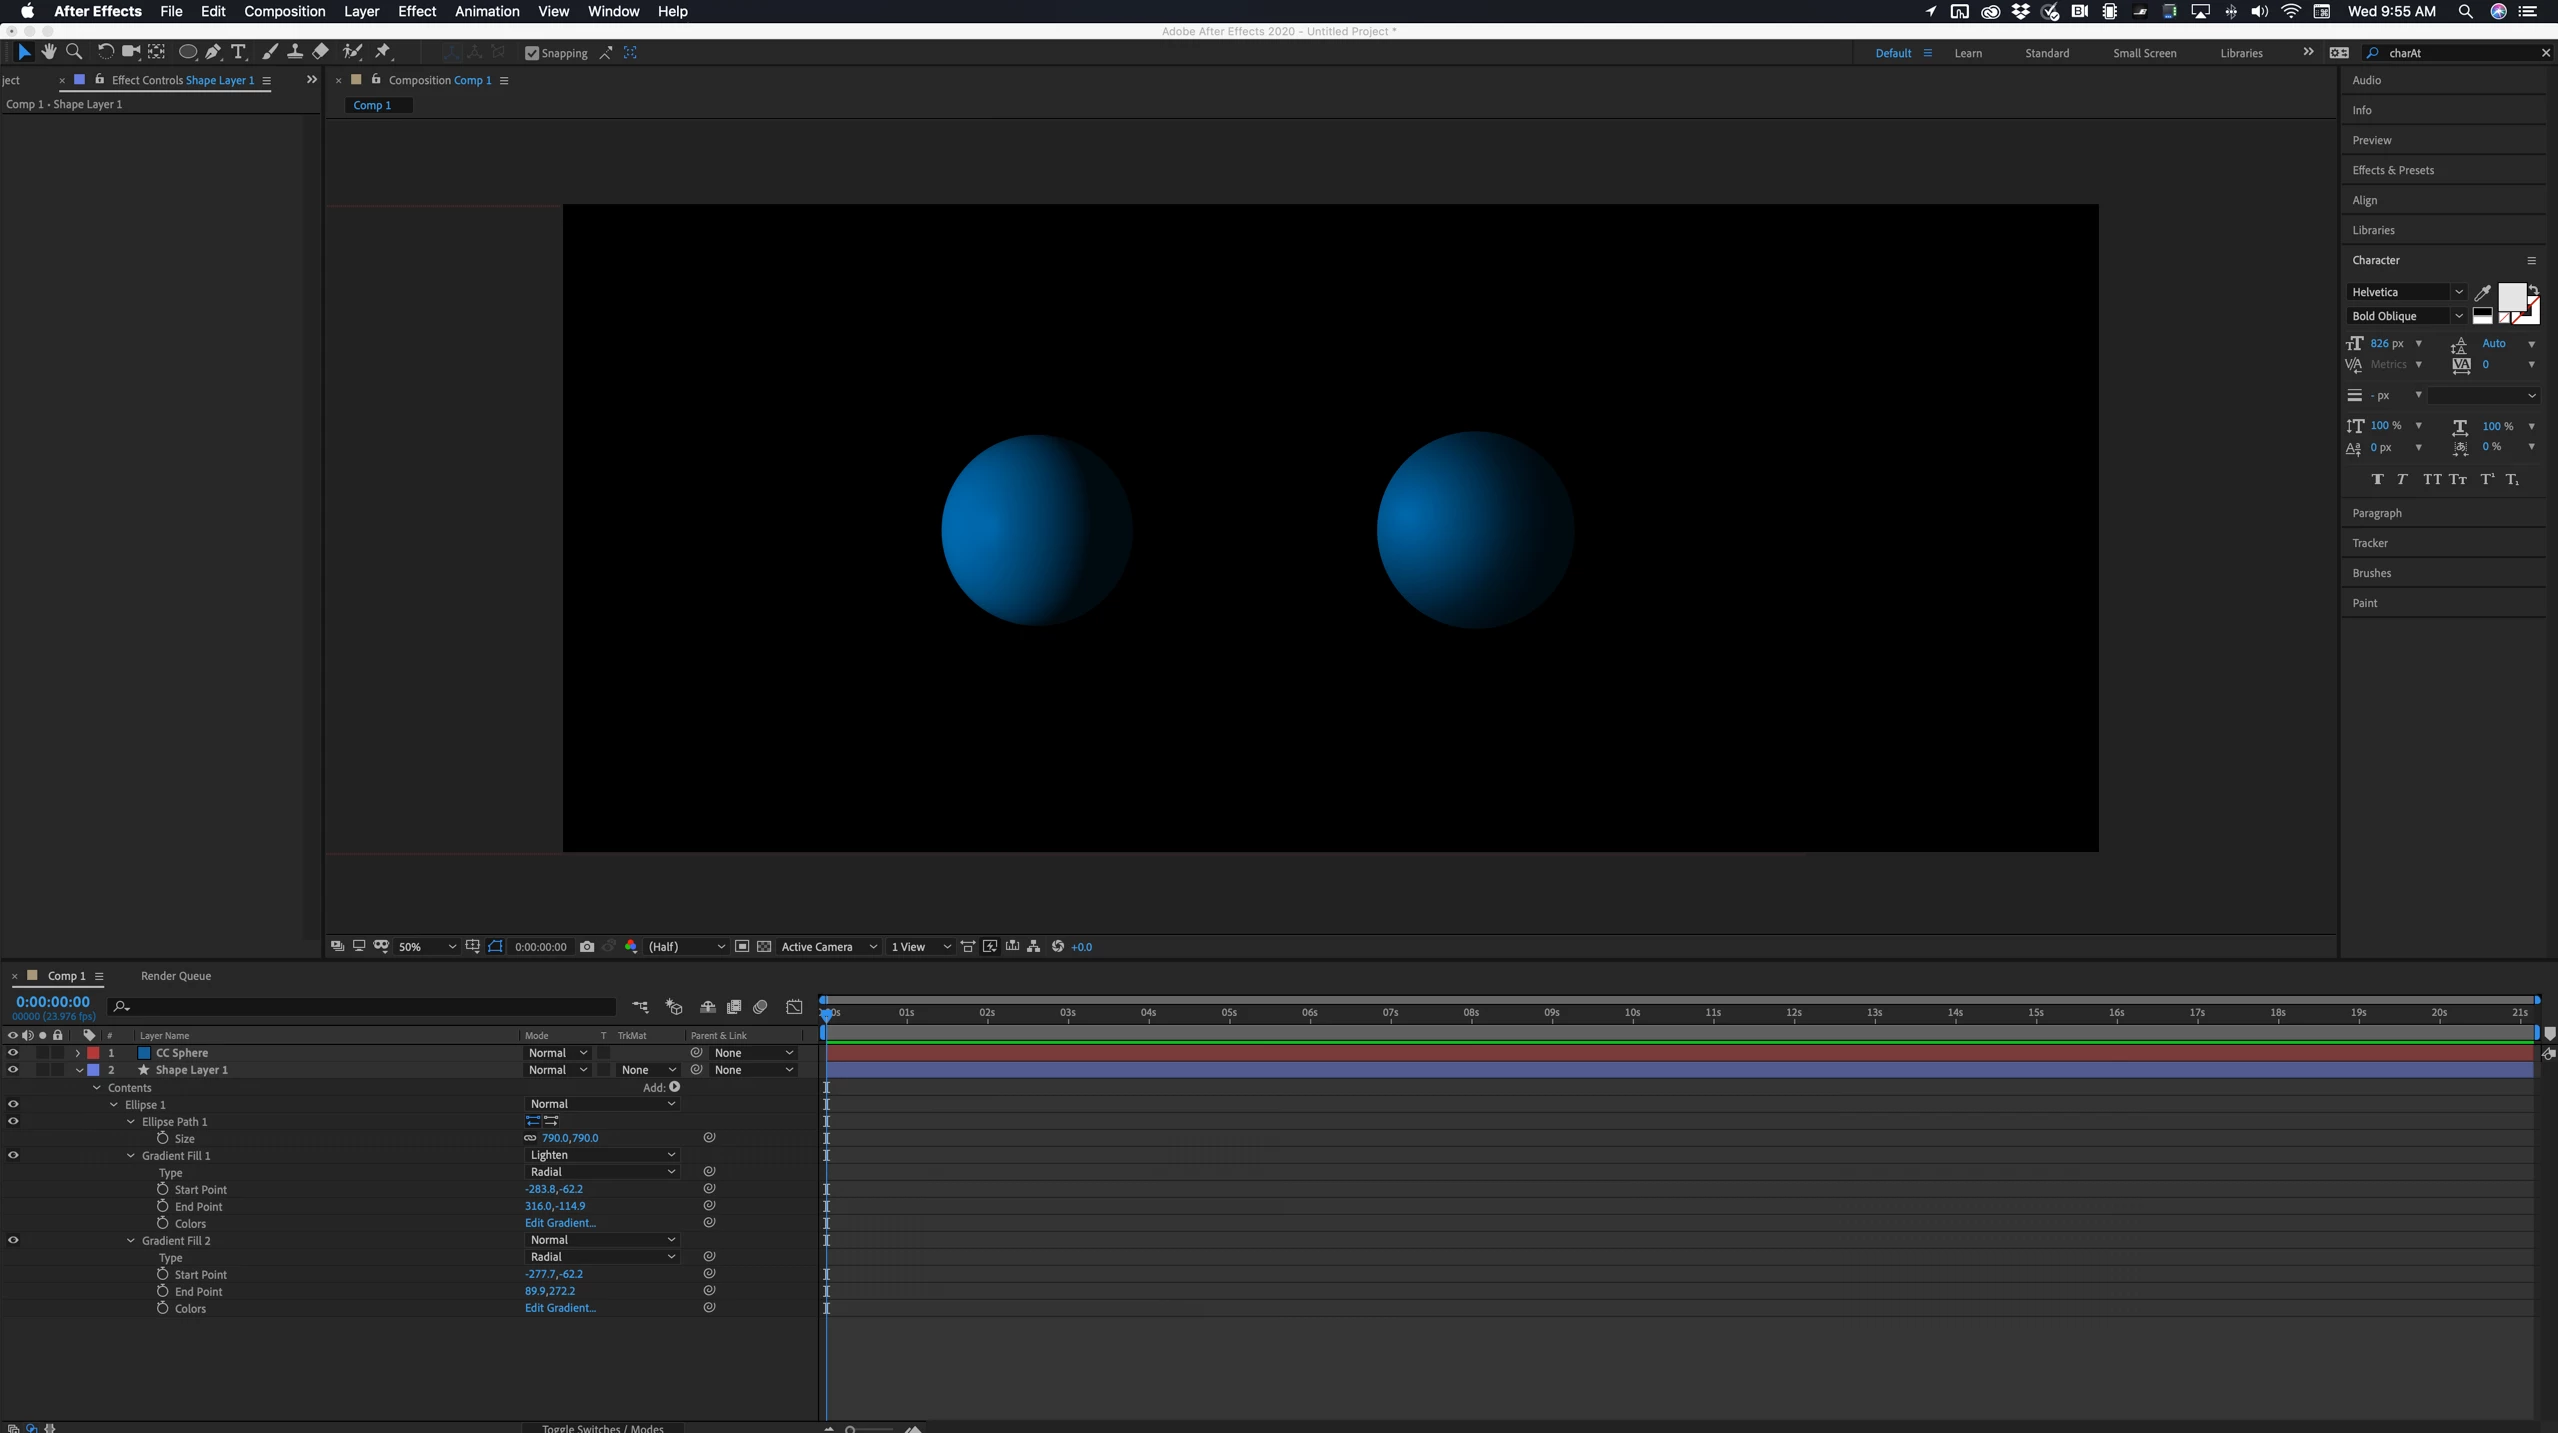Pick the Zoom magnifier tool
Viewport: 2558px width, 1433px height.
pyautogui.click(x=74, y=52)
